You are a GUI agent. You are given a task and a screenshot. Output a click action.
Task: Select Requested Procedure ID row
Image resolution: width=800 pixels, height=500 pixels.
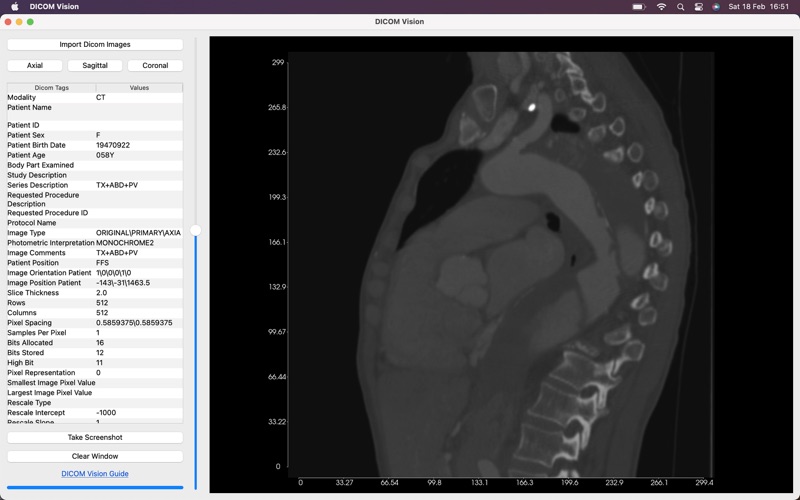click(x=95, y=213)
